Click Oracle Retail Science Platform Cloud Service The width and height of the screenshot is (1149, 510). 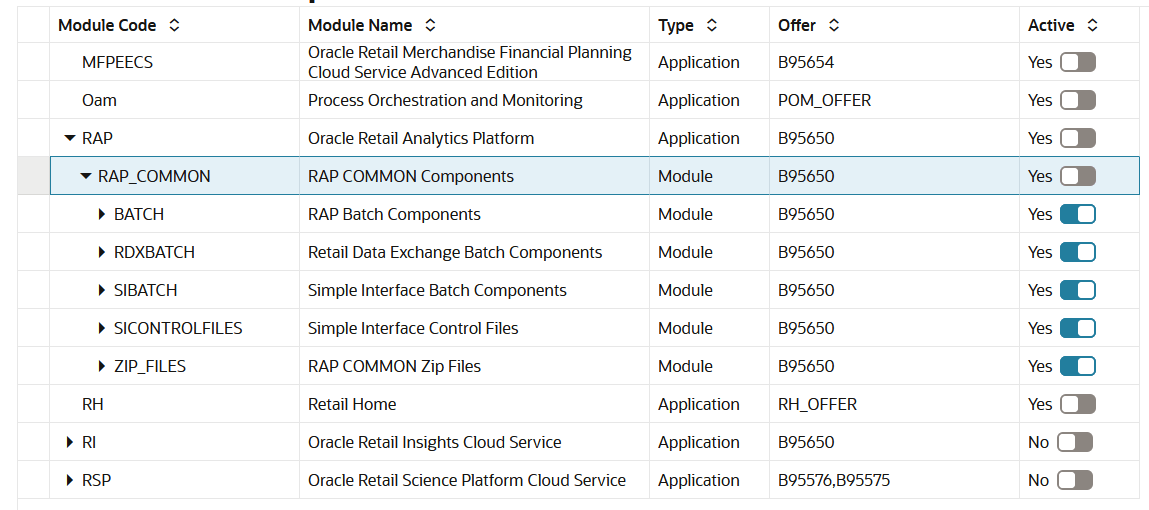coord(467,481)
